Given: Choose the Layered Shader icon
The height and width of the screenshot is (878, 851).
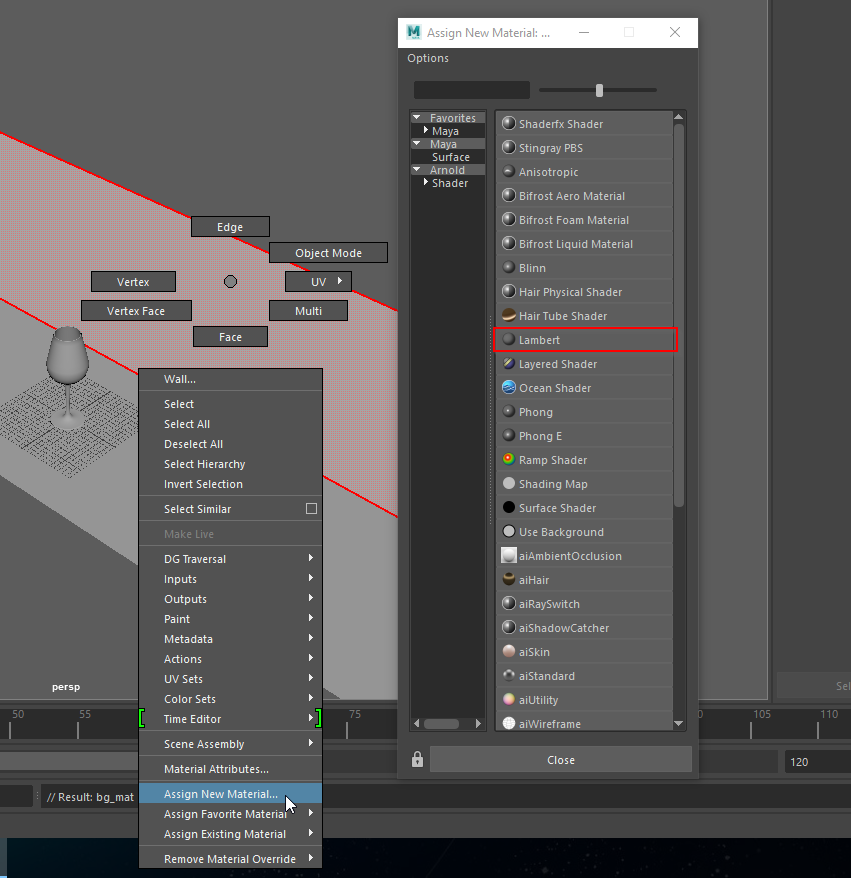Looking at the screenshot, I should pos(508,363).
